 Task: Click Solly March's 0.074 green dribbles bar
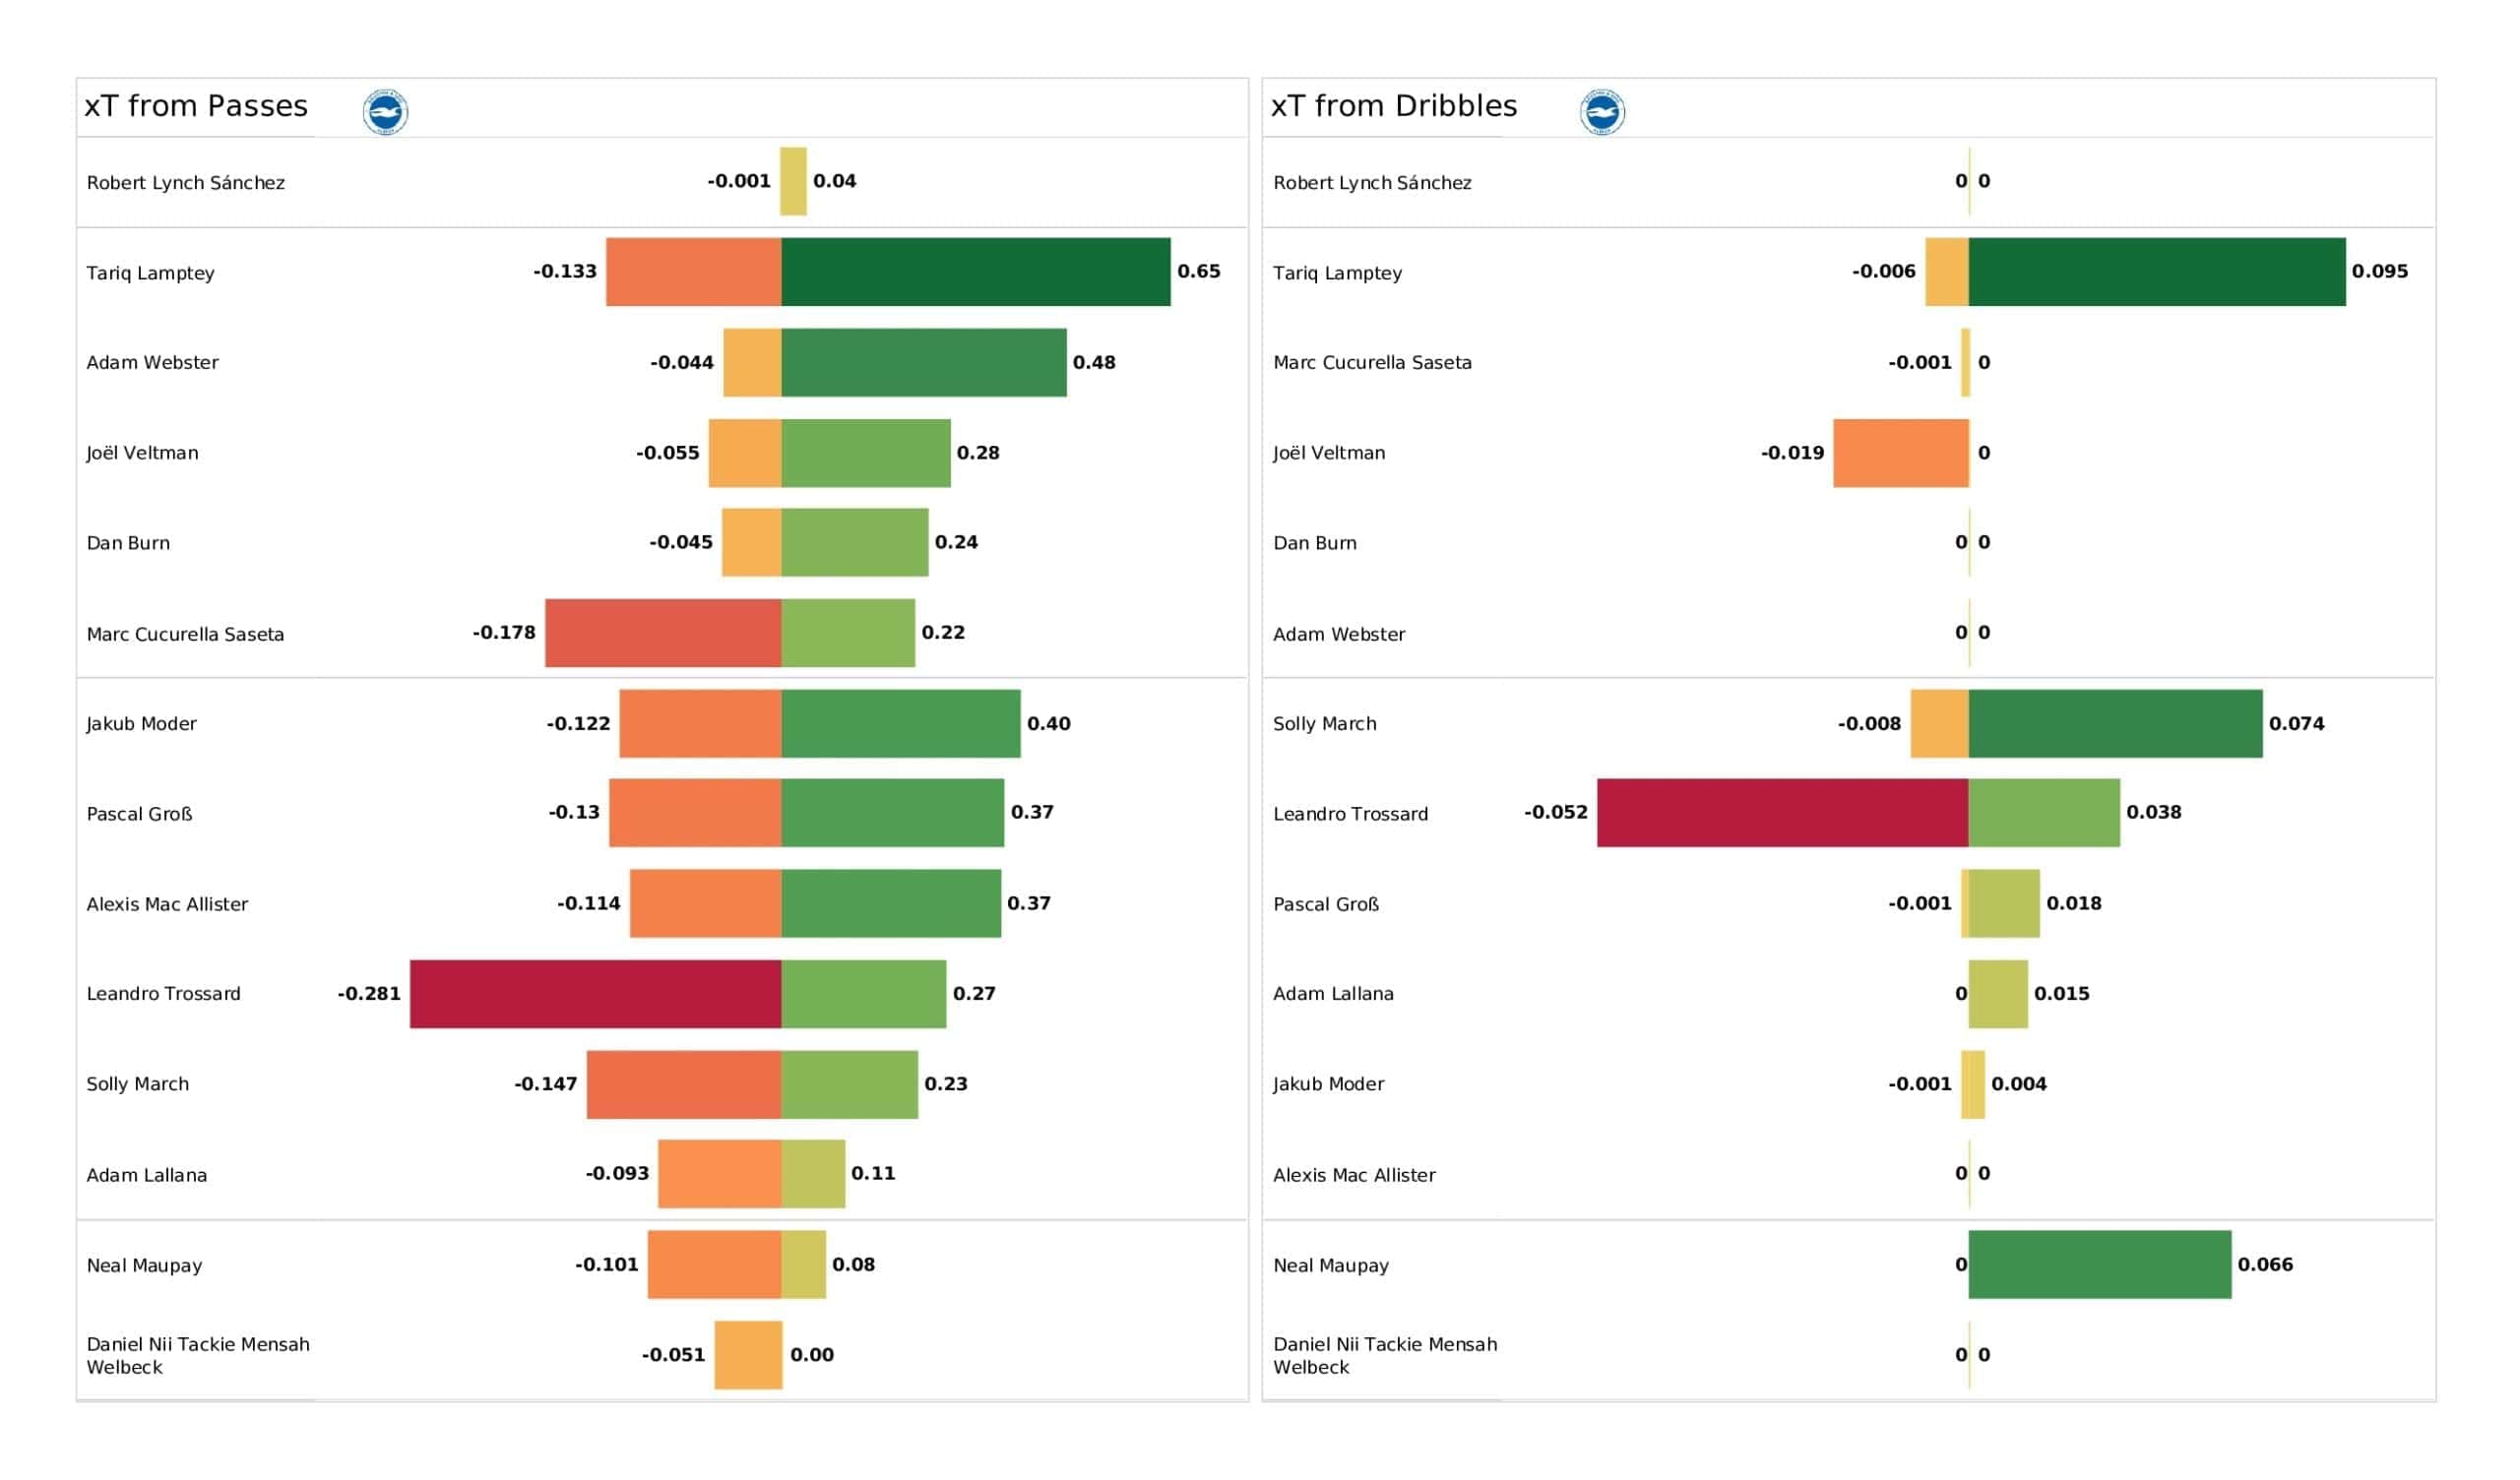2116,723
